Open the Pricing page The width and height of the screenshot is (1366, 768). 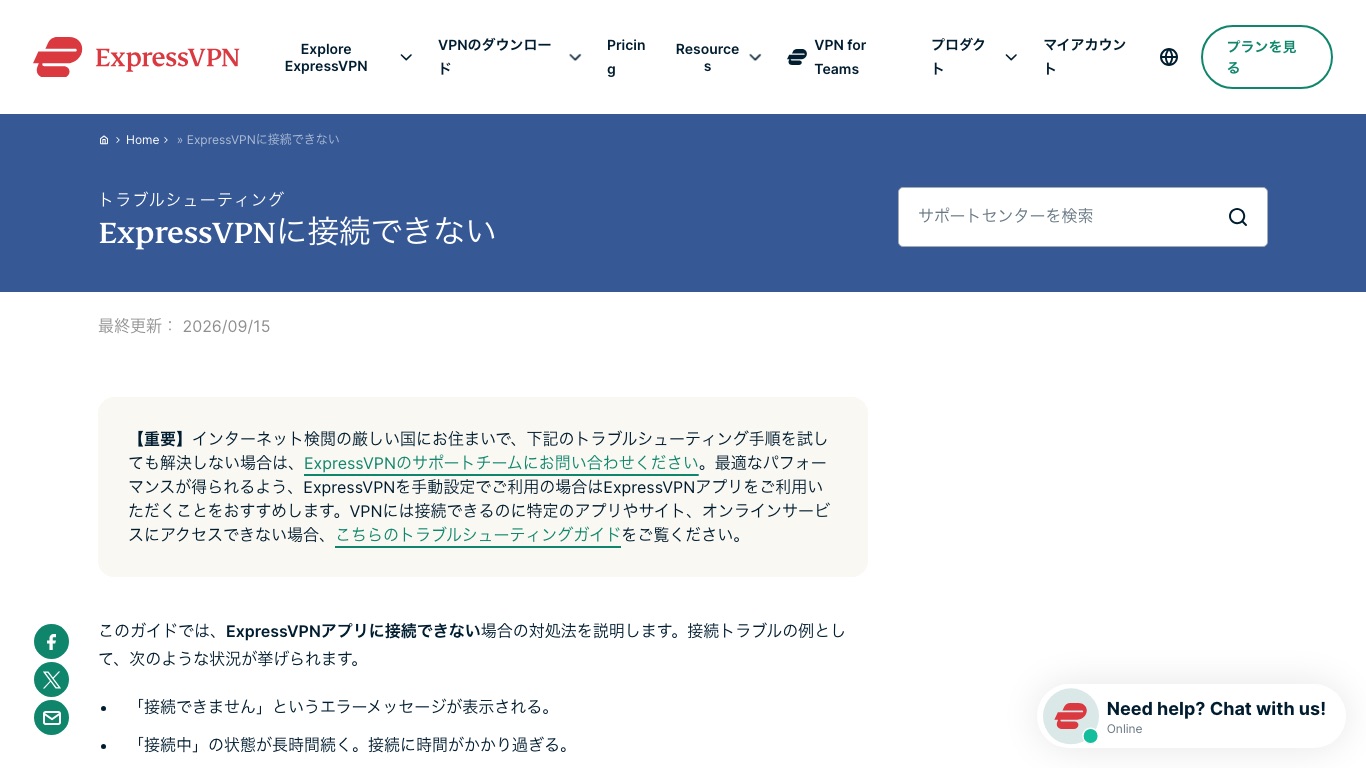pyautogui.click(x=626, y=57)
